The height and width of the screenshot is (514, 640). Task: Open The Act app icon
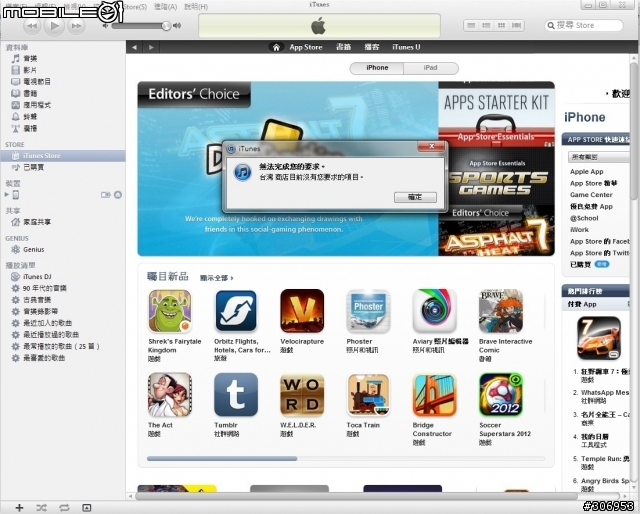click(x=170, y=395)
